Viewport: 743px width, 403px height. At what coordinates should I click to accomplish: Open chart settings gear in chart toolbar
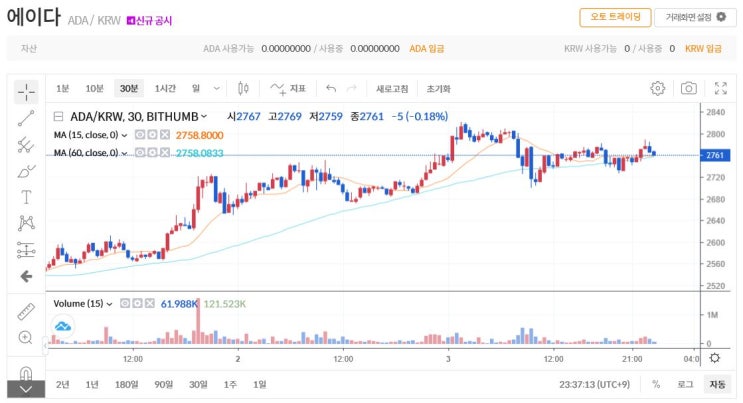658,88
